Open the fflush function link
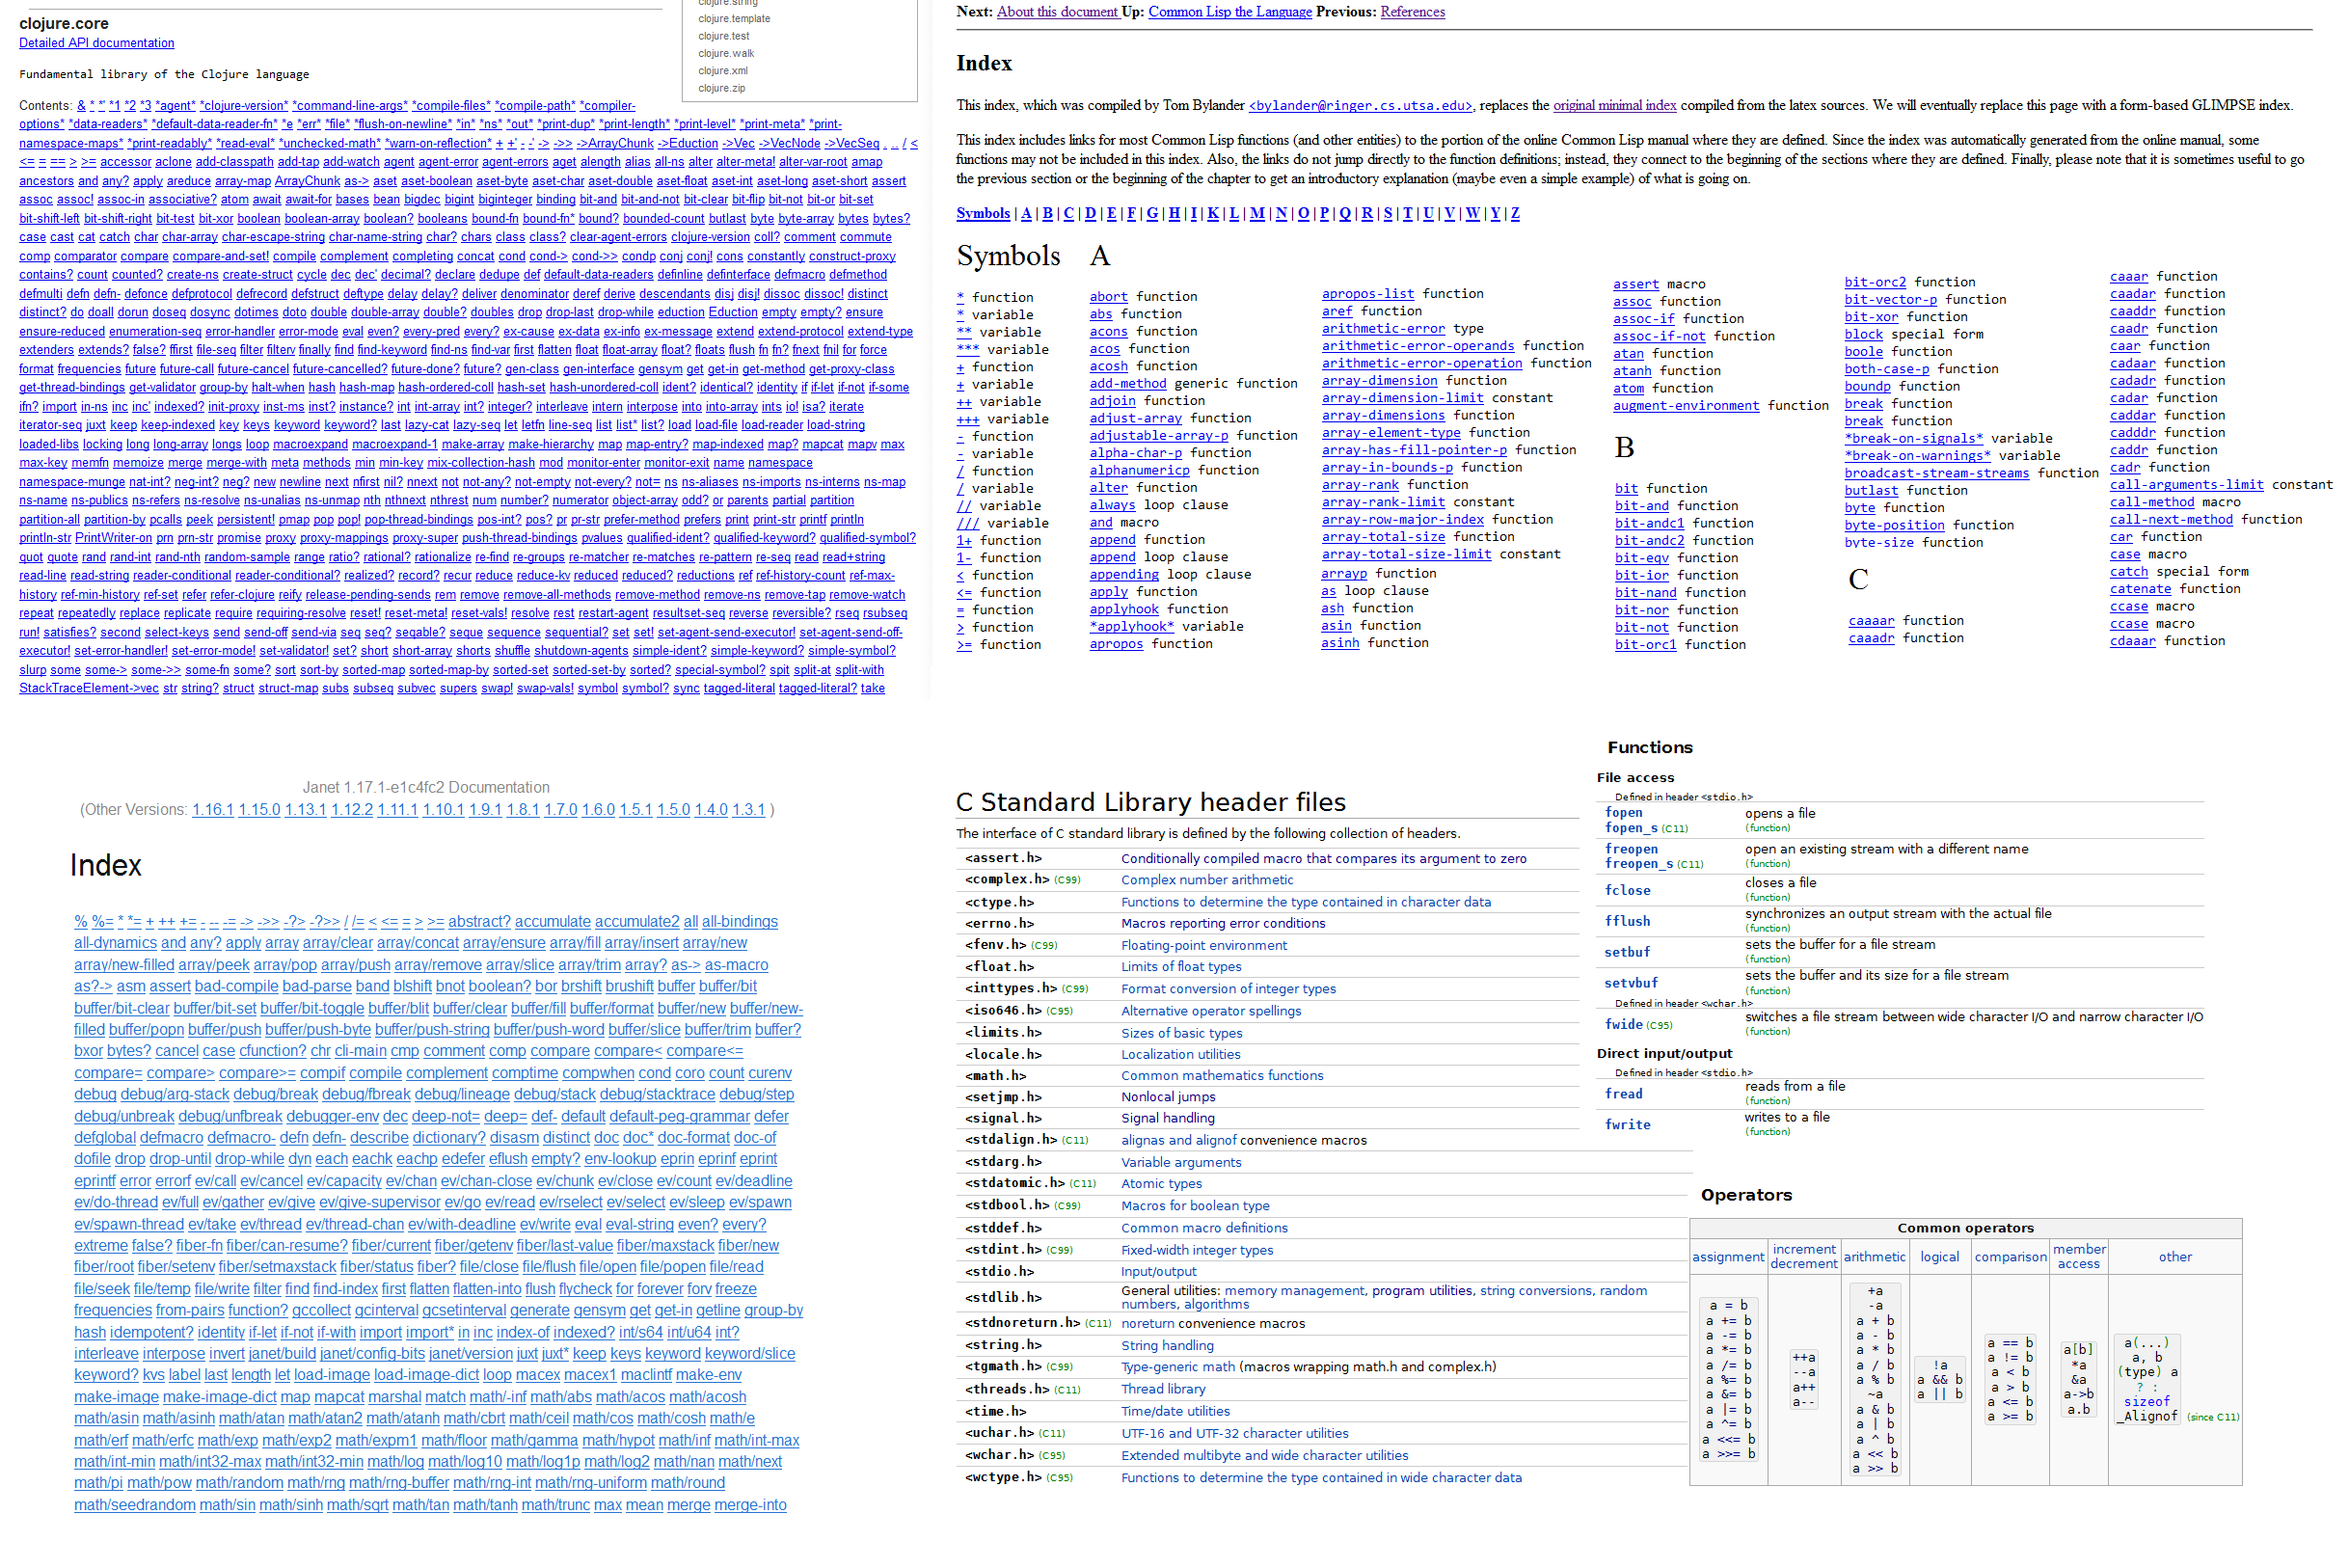 coord(1626,921)
